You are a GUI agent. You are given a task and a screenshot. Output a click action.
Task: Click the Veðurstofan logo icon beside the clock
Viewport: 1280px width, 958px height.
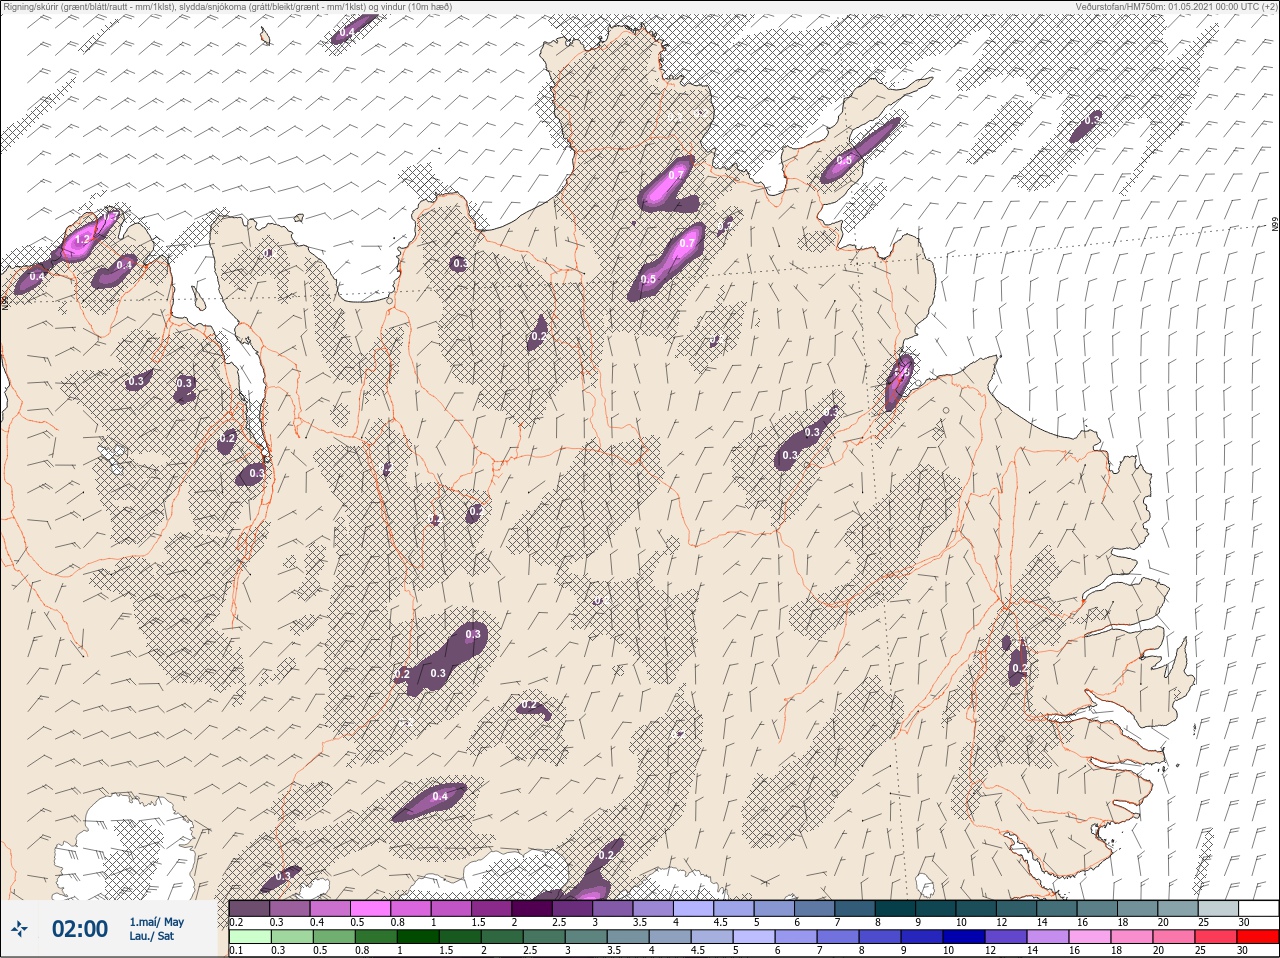click(x=19, y=930)
